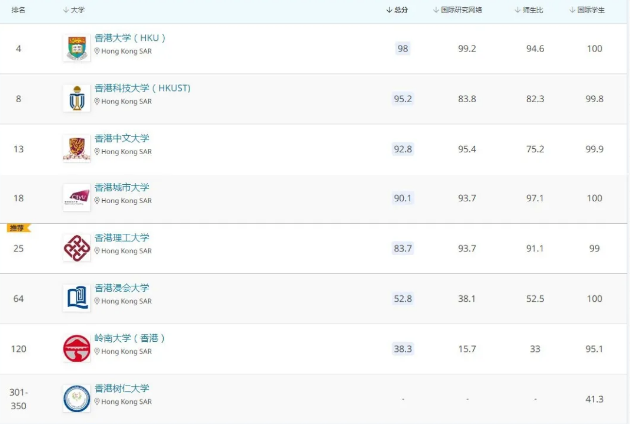Sort table by 总分 column

click(397, 10)
